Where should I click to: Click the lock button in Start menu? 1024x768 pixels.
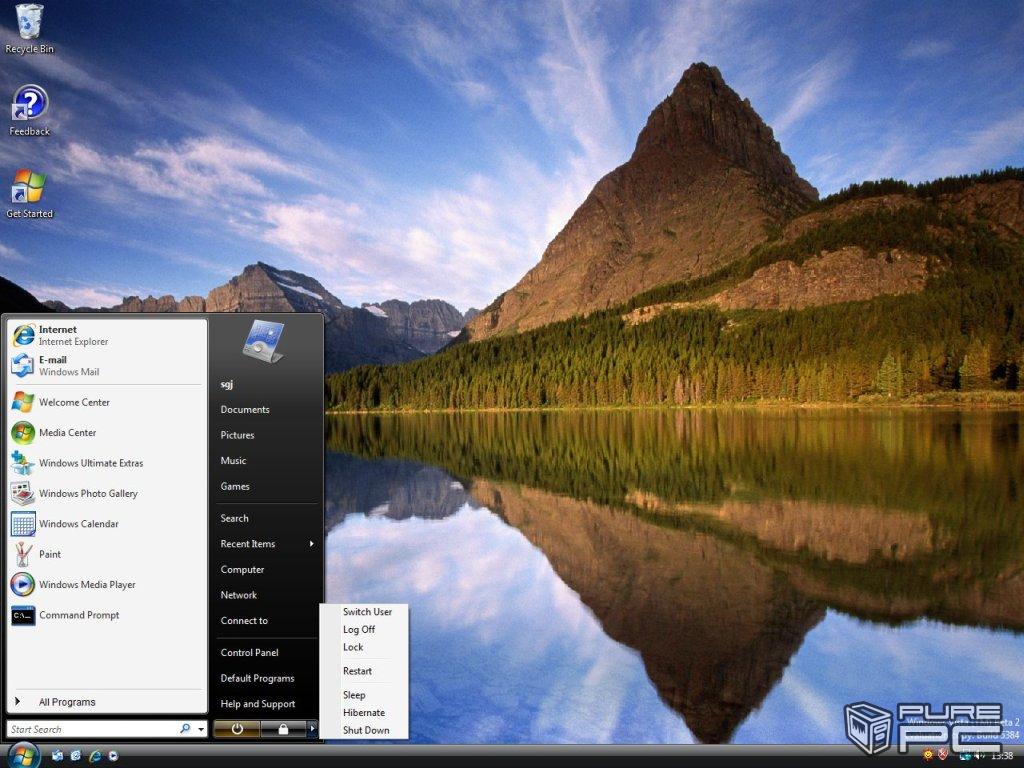tap(283, 729)
